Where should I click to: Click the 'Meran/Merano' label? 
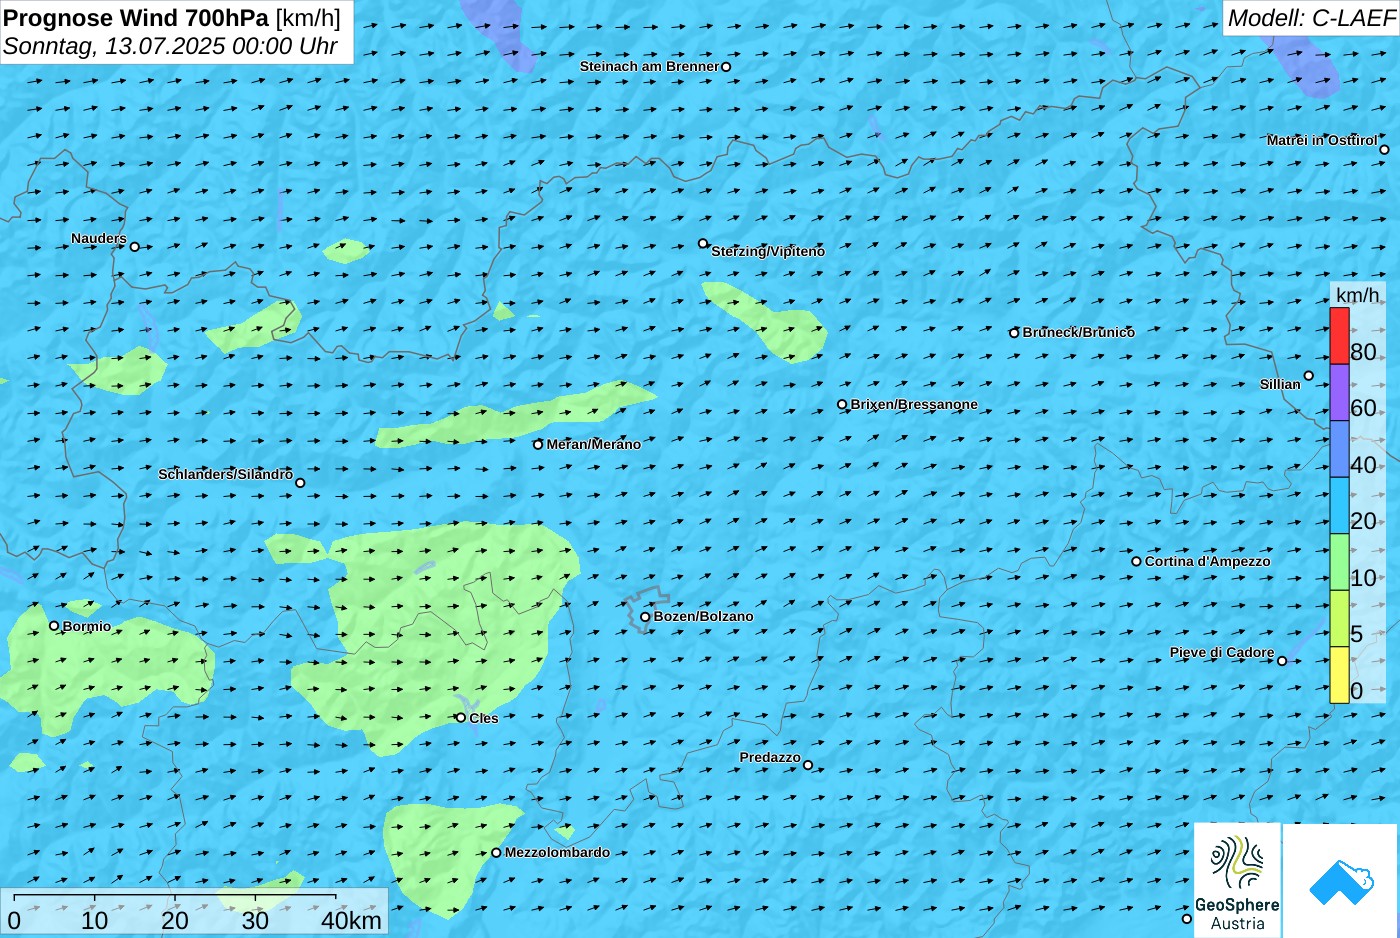(593, 444)
